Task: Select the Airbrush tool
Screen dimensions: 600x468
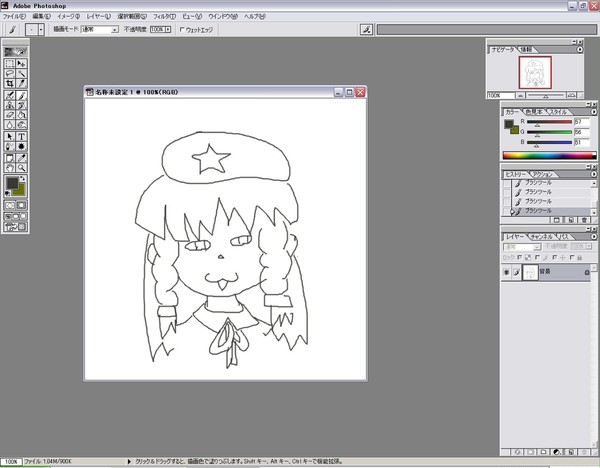Action: [10, 95]
